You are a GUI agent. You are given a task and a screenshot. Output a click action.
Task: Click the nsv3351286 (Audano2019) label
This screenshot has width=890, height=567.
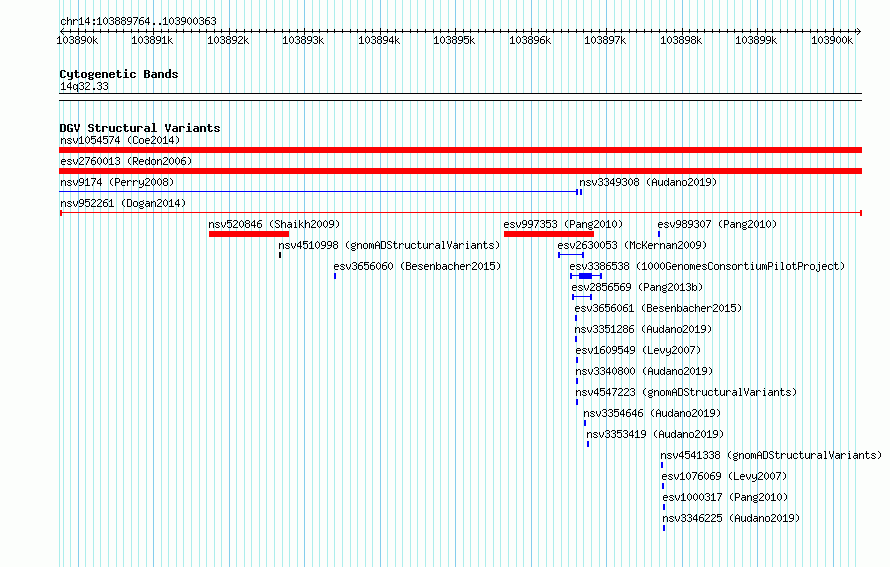point(643,329)
